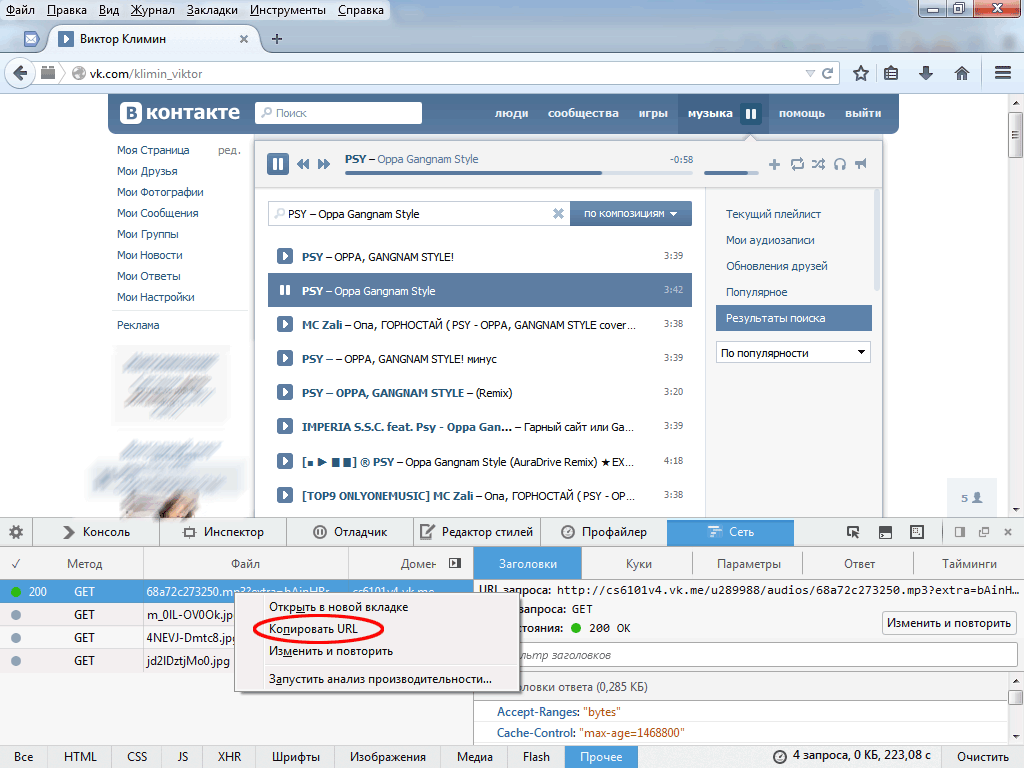Open the VKontakte logo home link
1024x768 pixels.
(x=180, y=113)
